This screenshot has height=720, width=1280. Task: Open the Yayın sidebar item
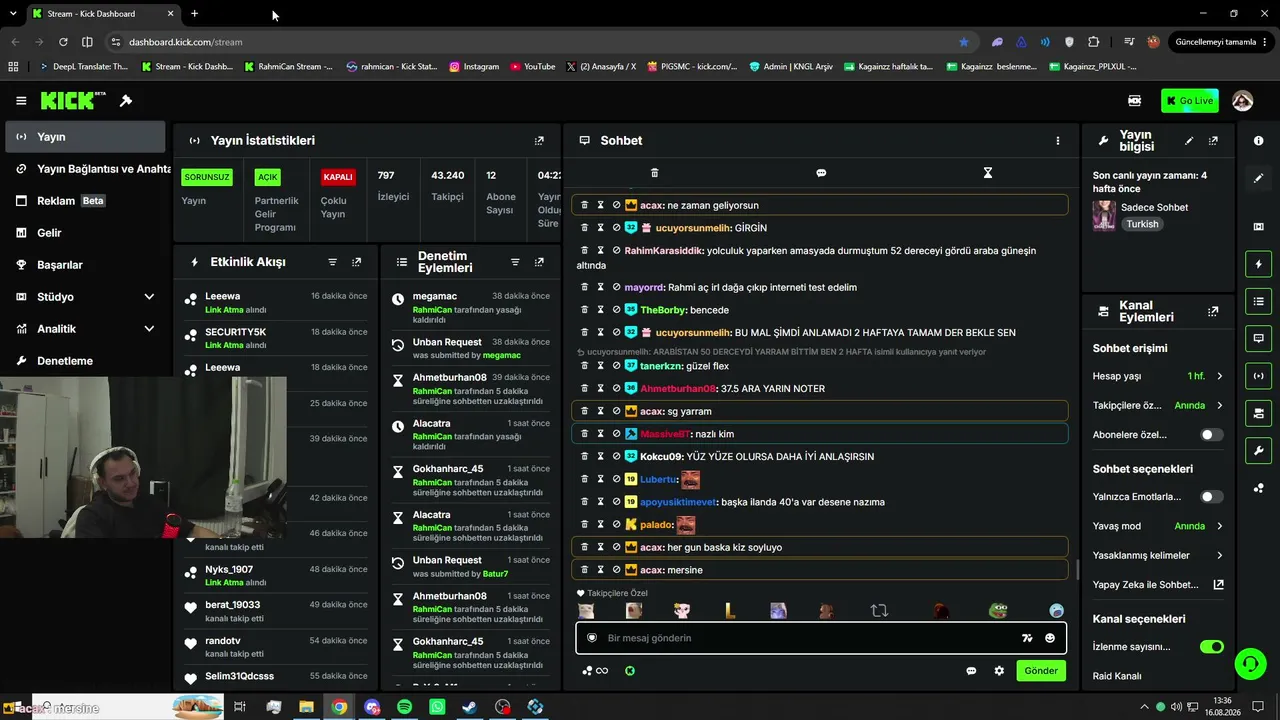click(84, 137)
